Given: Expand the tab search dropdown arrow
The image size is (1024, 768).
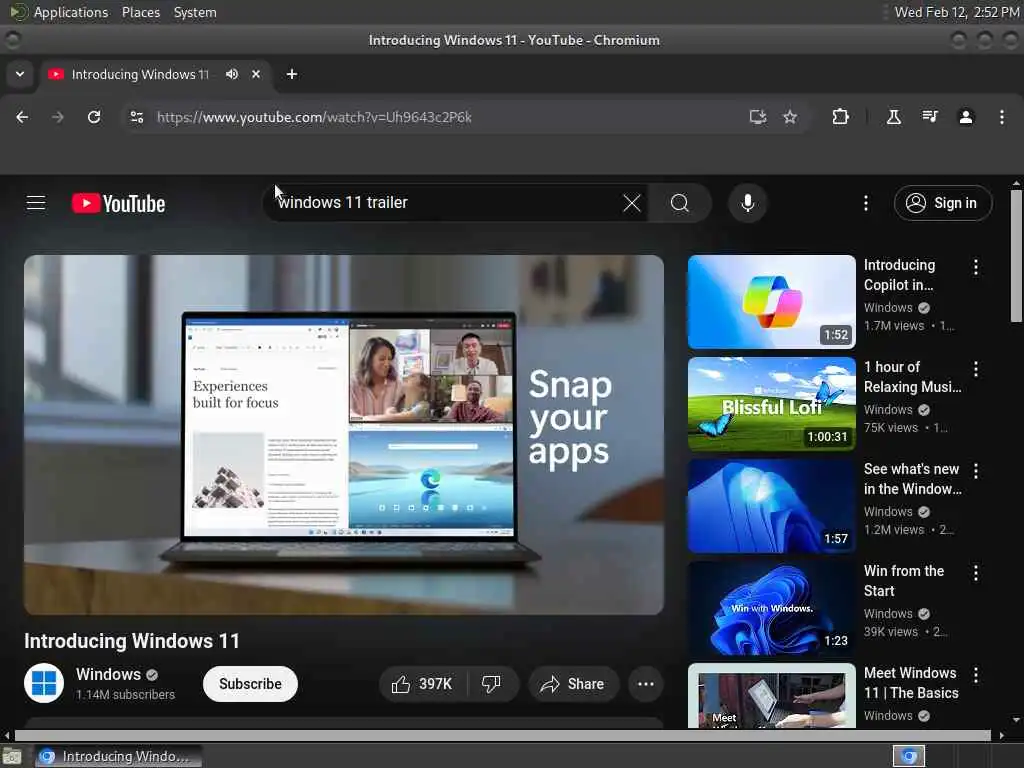Looking at the screenshot, I should pyautogui.click(x=20, y=74).
